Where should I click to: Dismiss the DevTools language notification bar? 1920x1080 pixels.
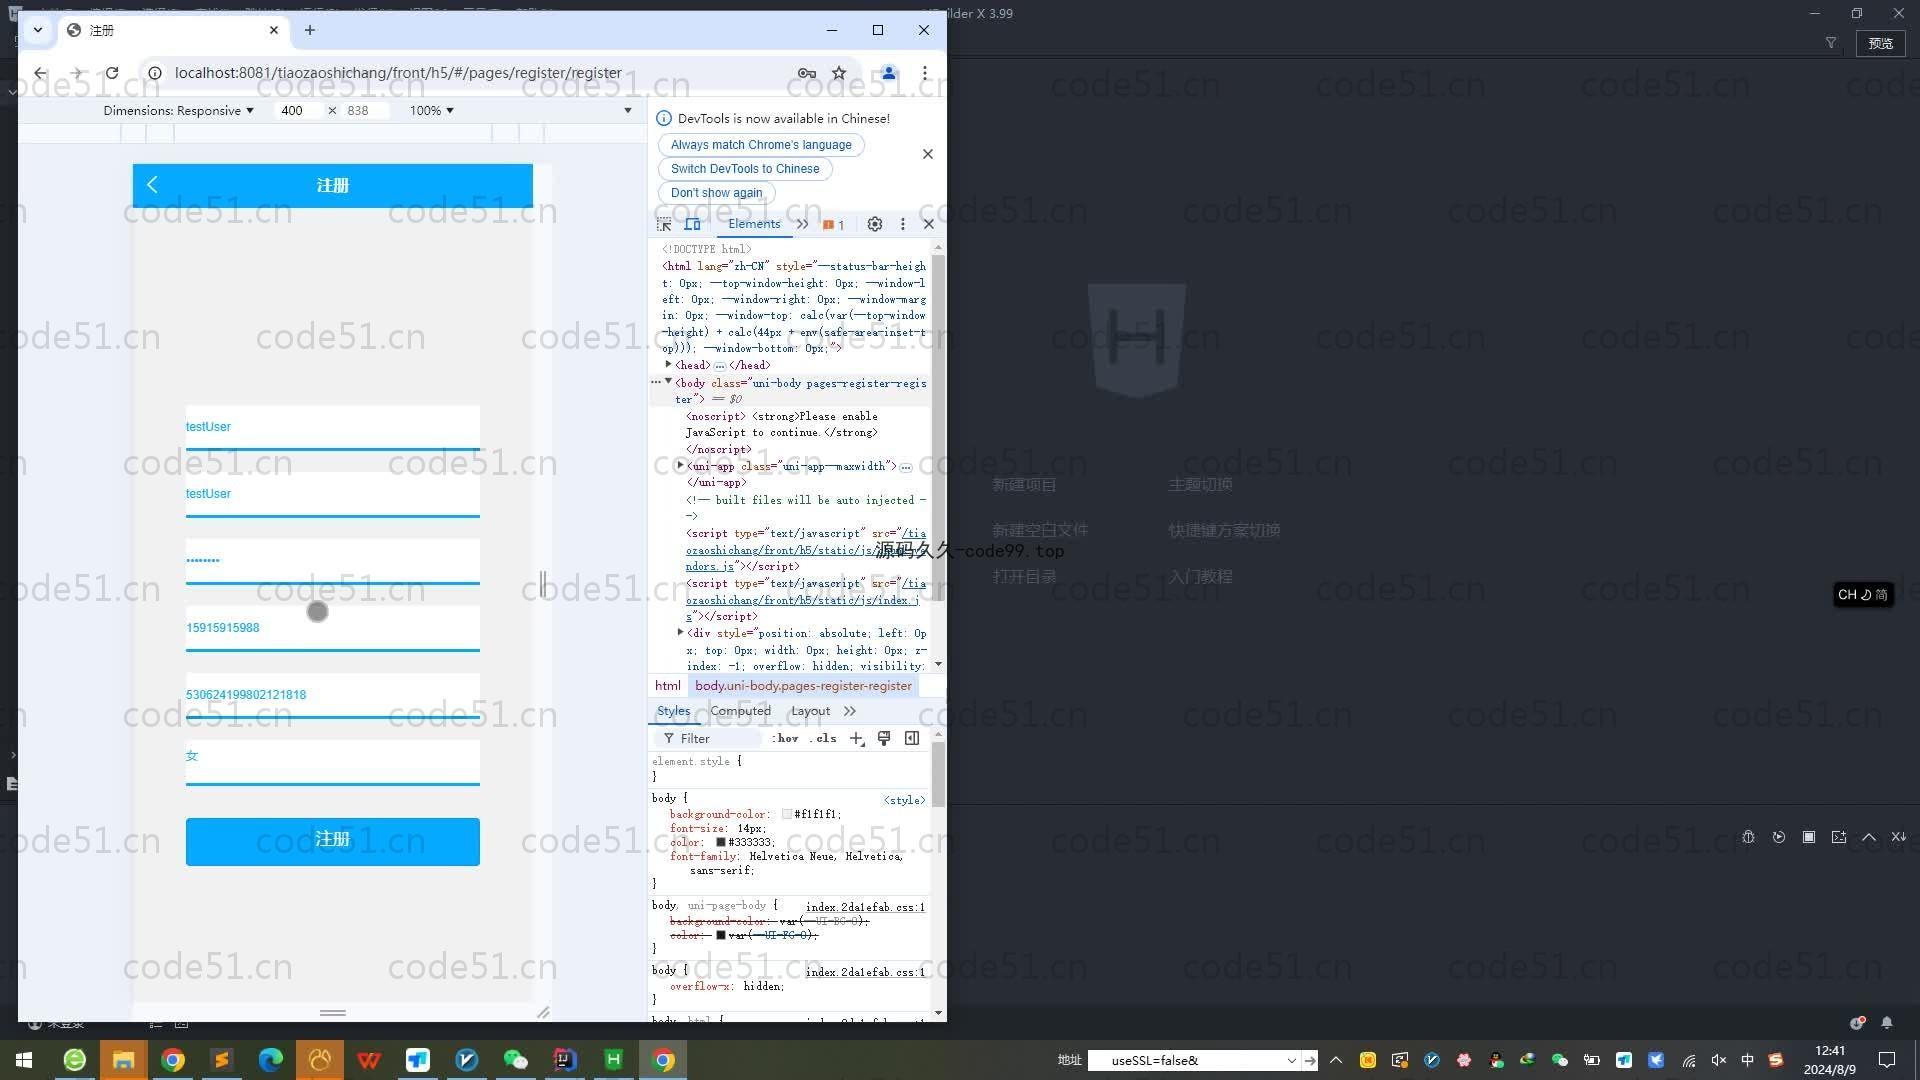(928, 154)
